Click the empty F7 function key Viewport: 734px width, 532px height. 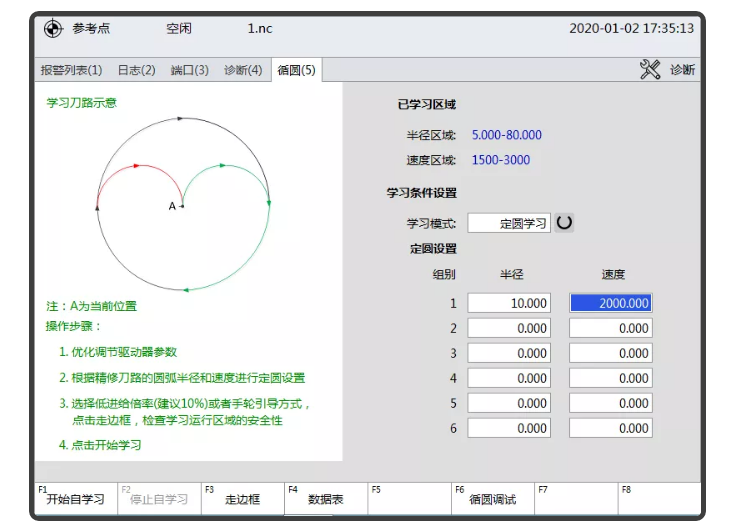[576, 498]
